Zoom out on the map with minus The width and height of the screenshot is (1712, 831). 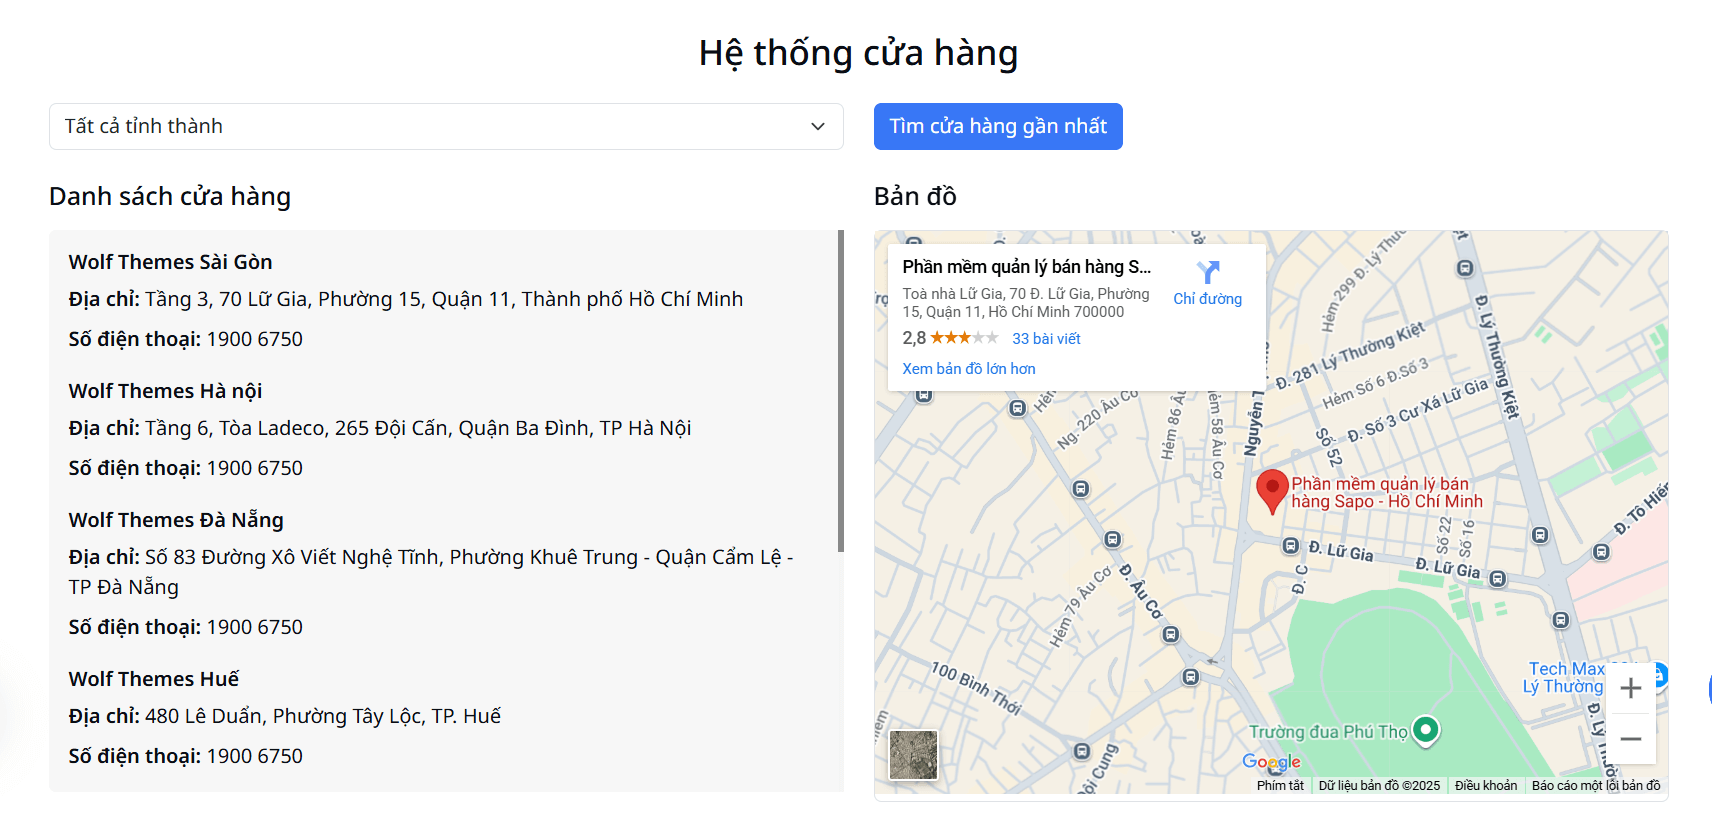pos(1631,739)
